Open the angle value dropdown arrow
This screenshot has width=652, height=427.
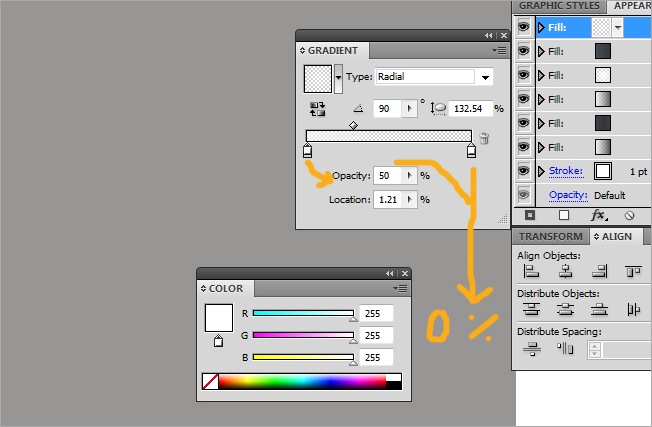click(409, 109)
